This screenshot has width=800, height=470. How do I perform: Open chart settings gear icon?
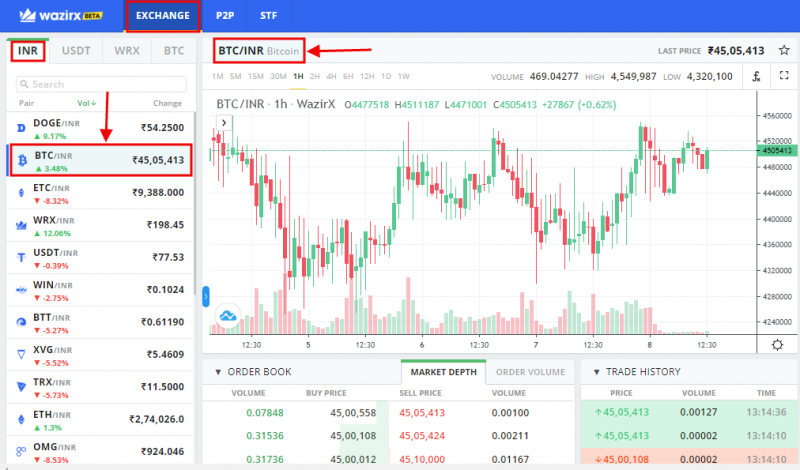click(777, 345)
